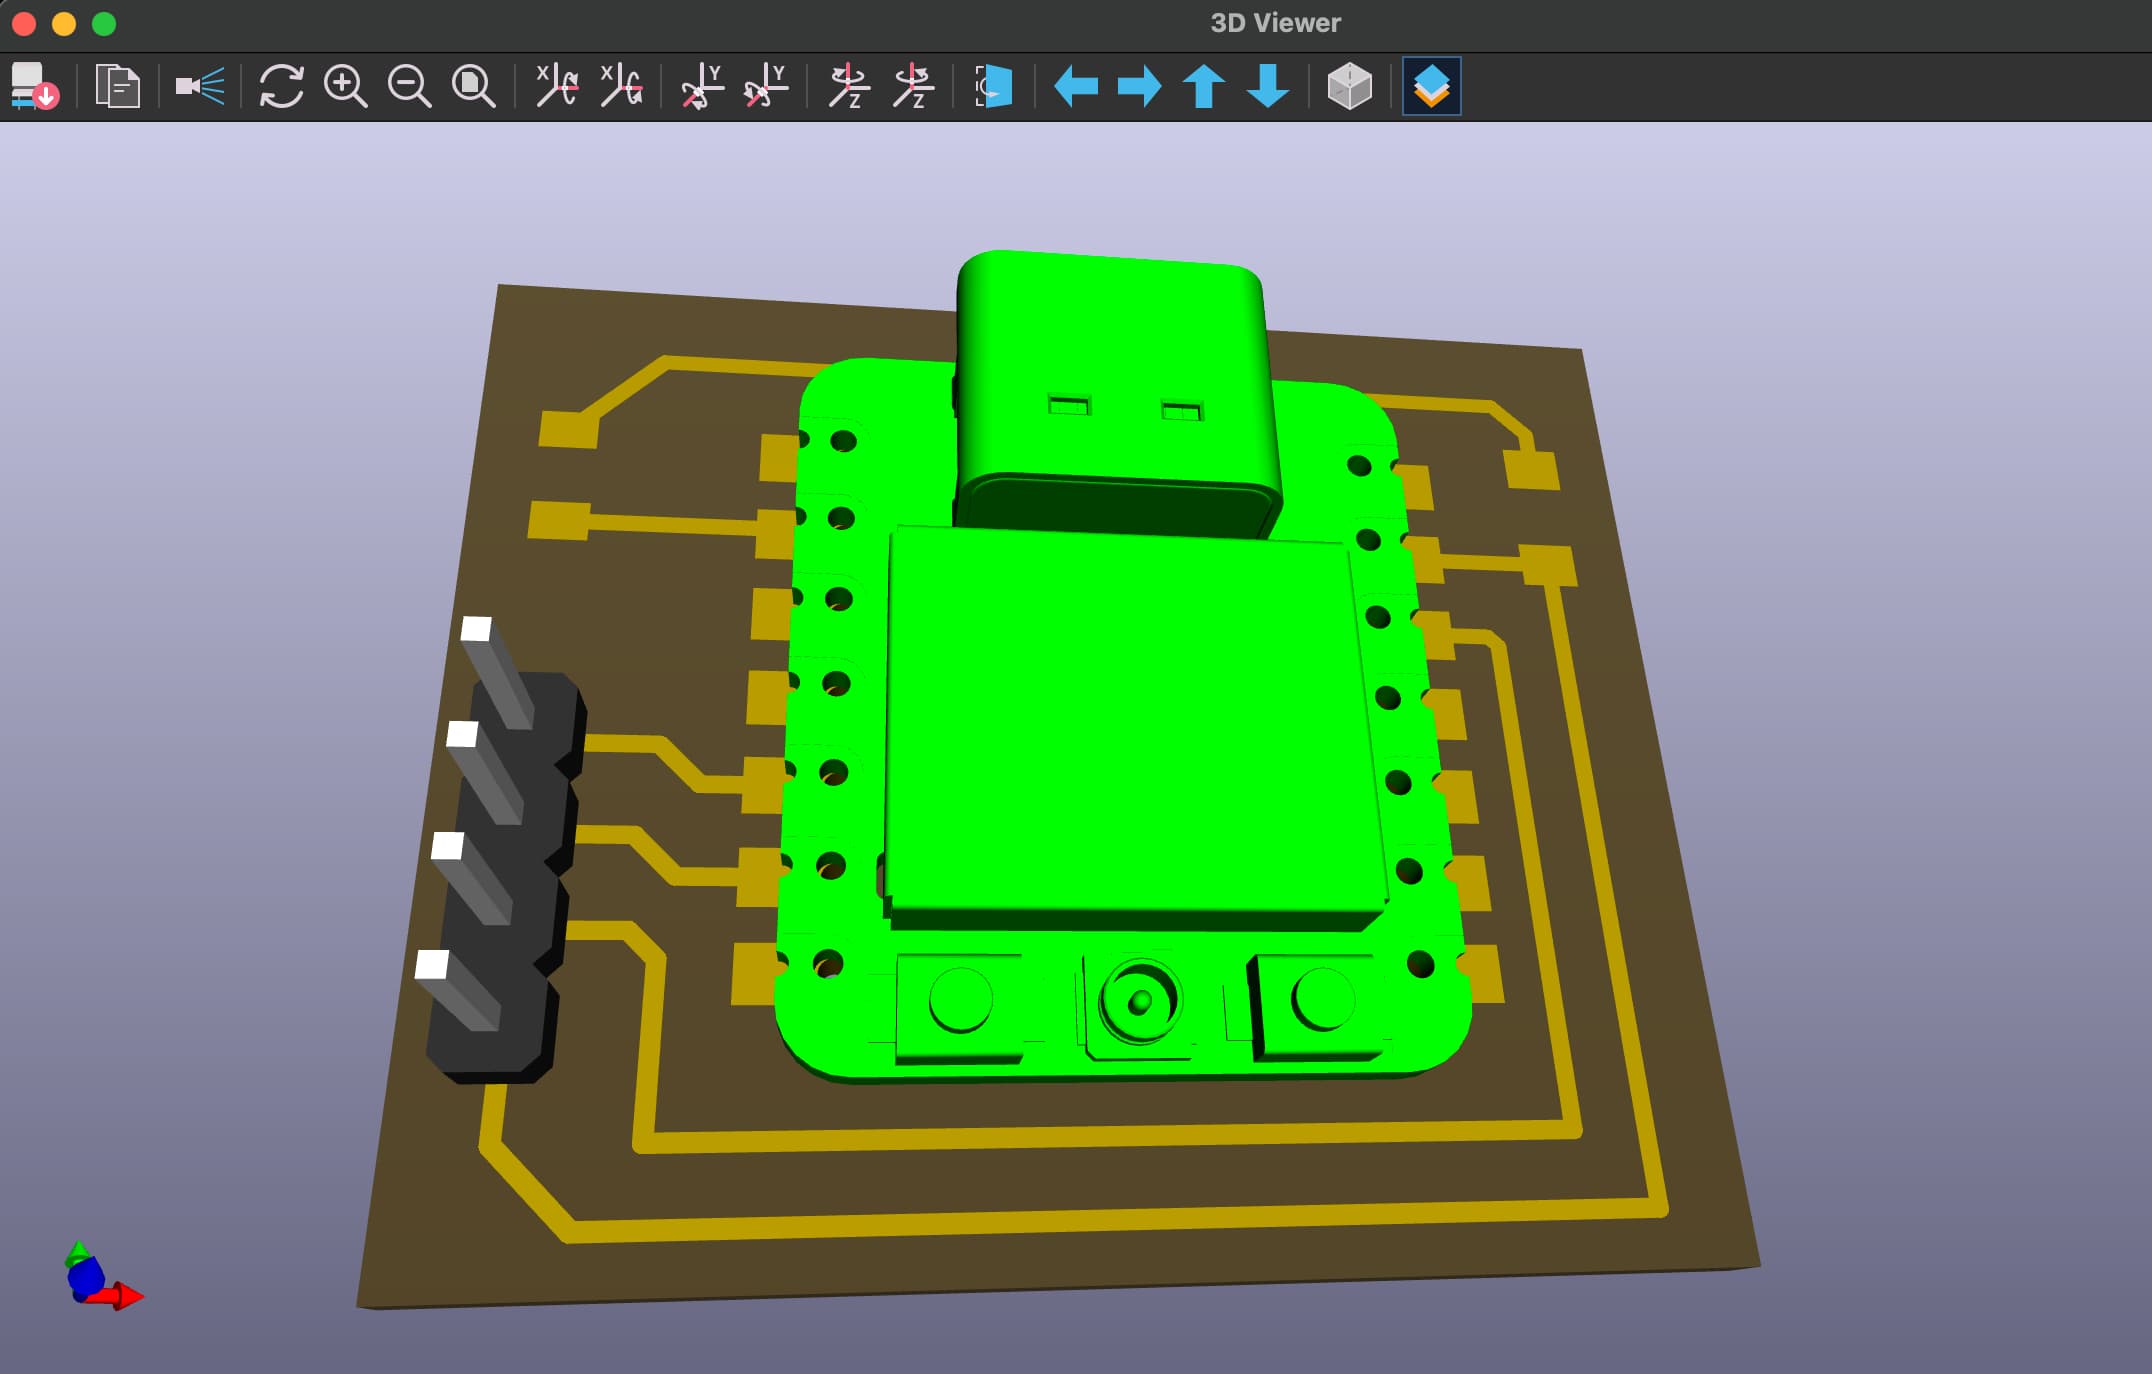Render current view using raytracing

[x=200, y=86]
